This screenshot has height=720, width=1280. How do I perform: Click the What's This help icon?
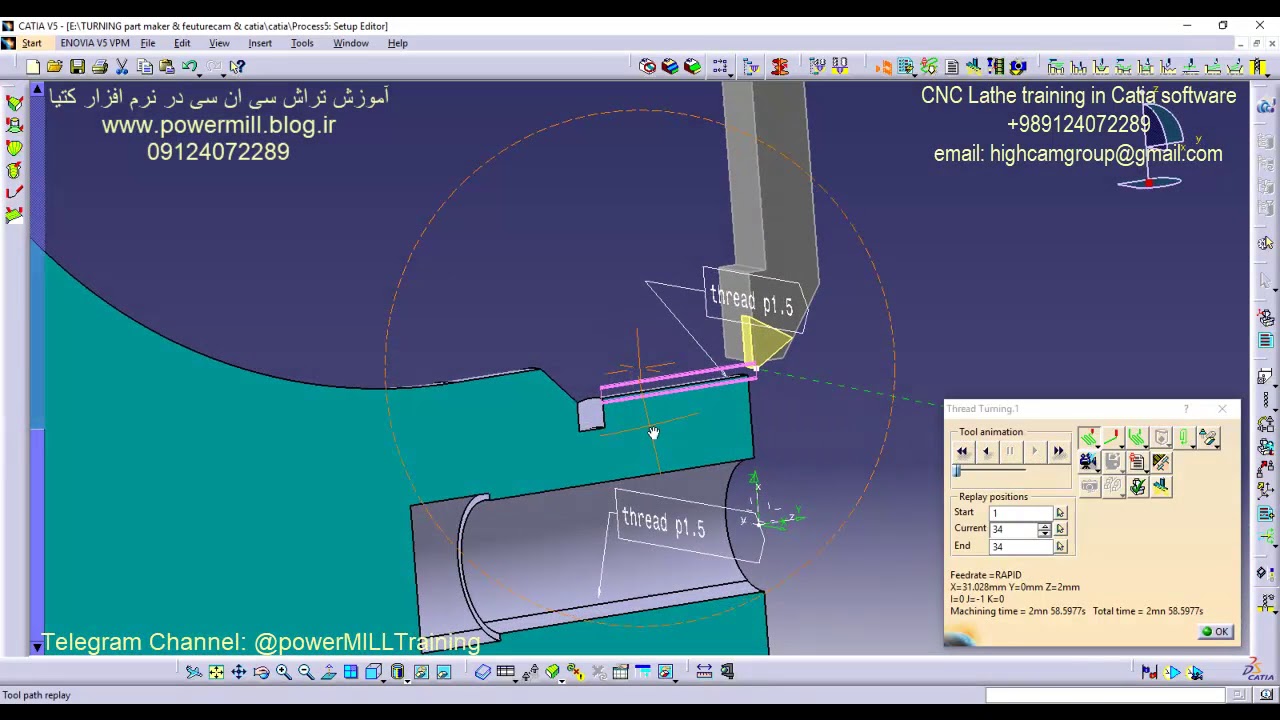[237, 67]
